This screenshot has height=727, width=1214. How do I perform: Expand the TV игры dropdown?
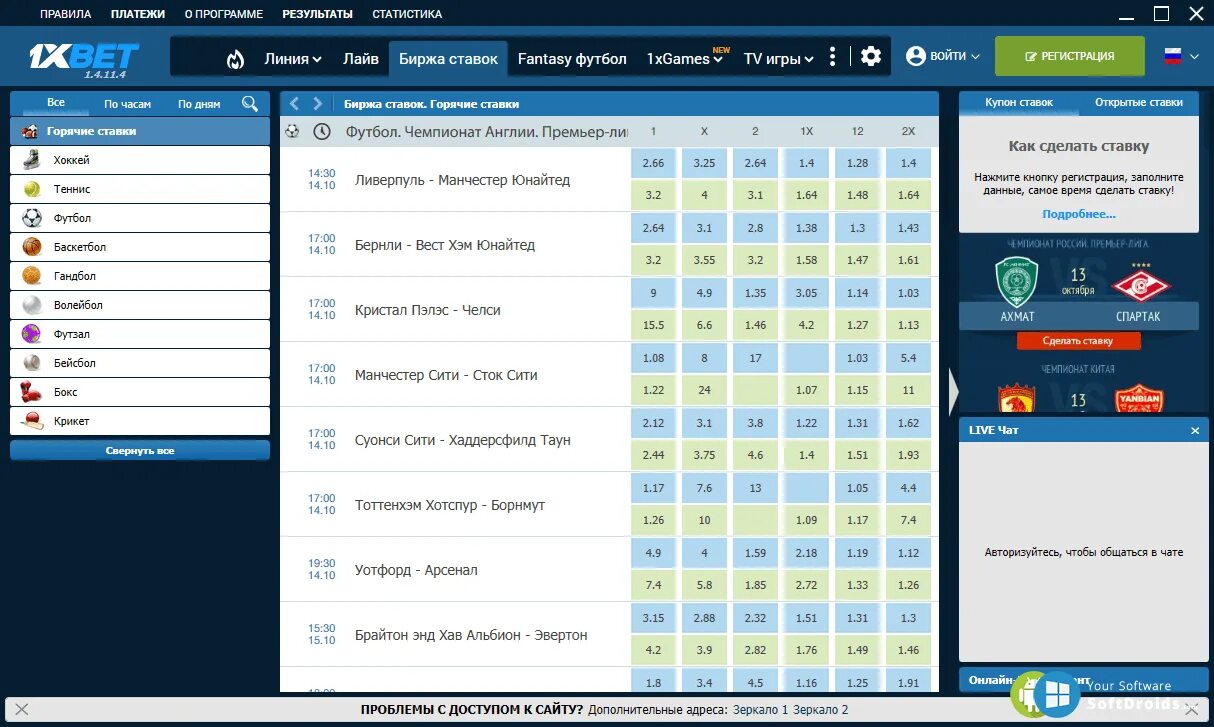click(779, 59)
